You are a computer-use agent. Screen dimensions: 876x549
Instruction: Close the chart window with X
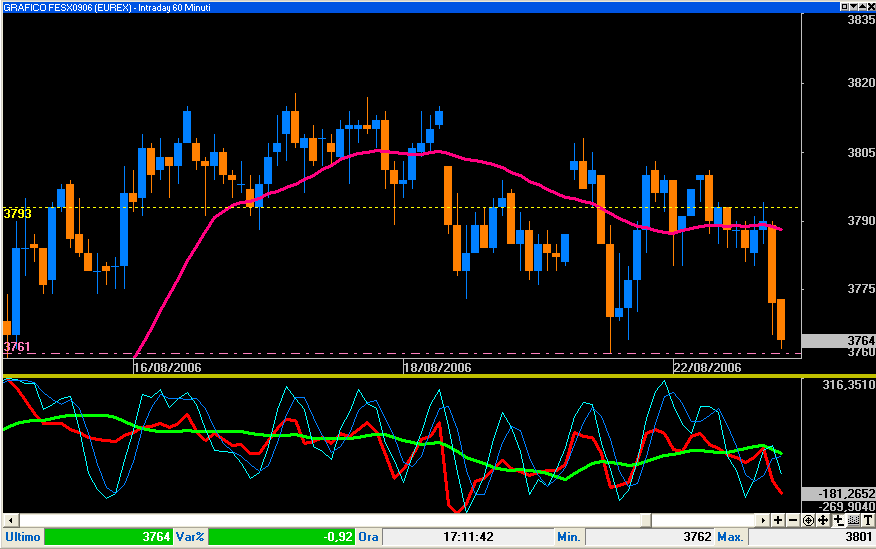[x=870, y=7]
